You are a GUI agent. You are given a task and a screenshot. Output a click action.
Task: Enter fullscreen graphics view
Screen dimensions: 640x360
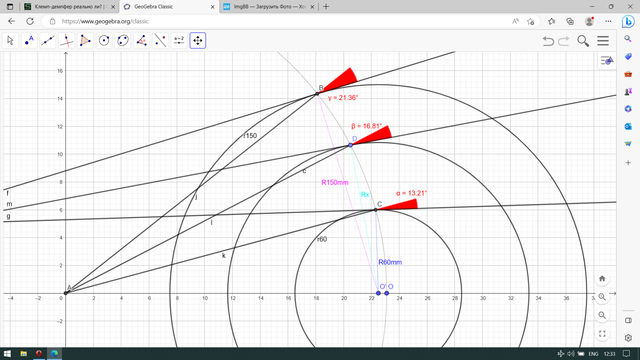[x=602, y=333]
